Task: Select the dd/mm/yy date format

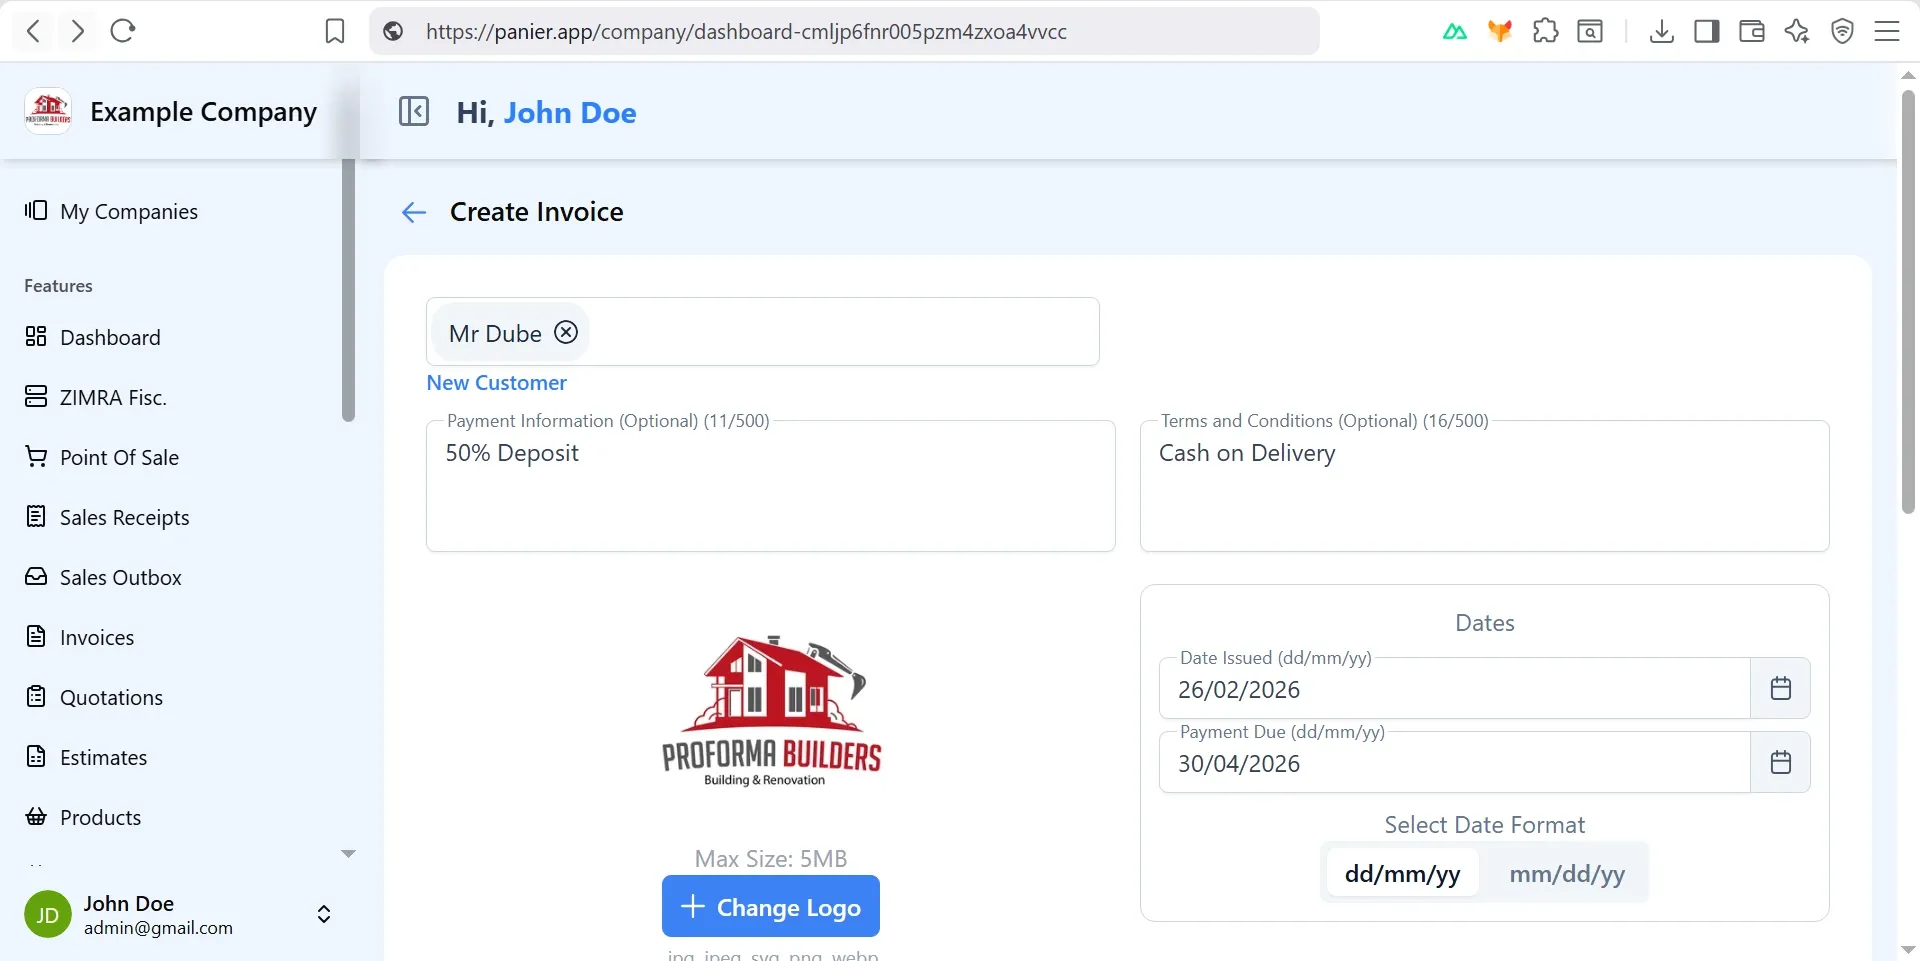Action: [1402, 874]
